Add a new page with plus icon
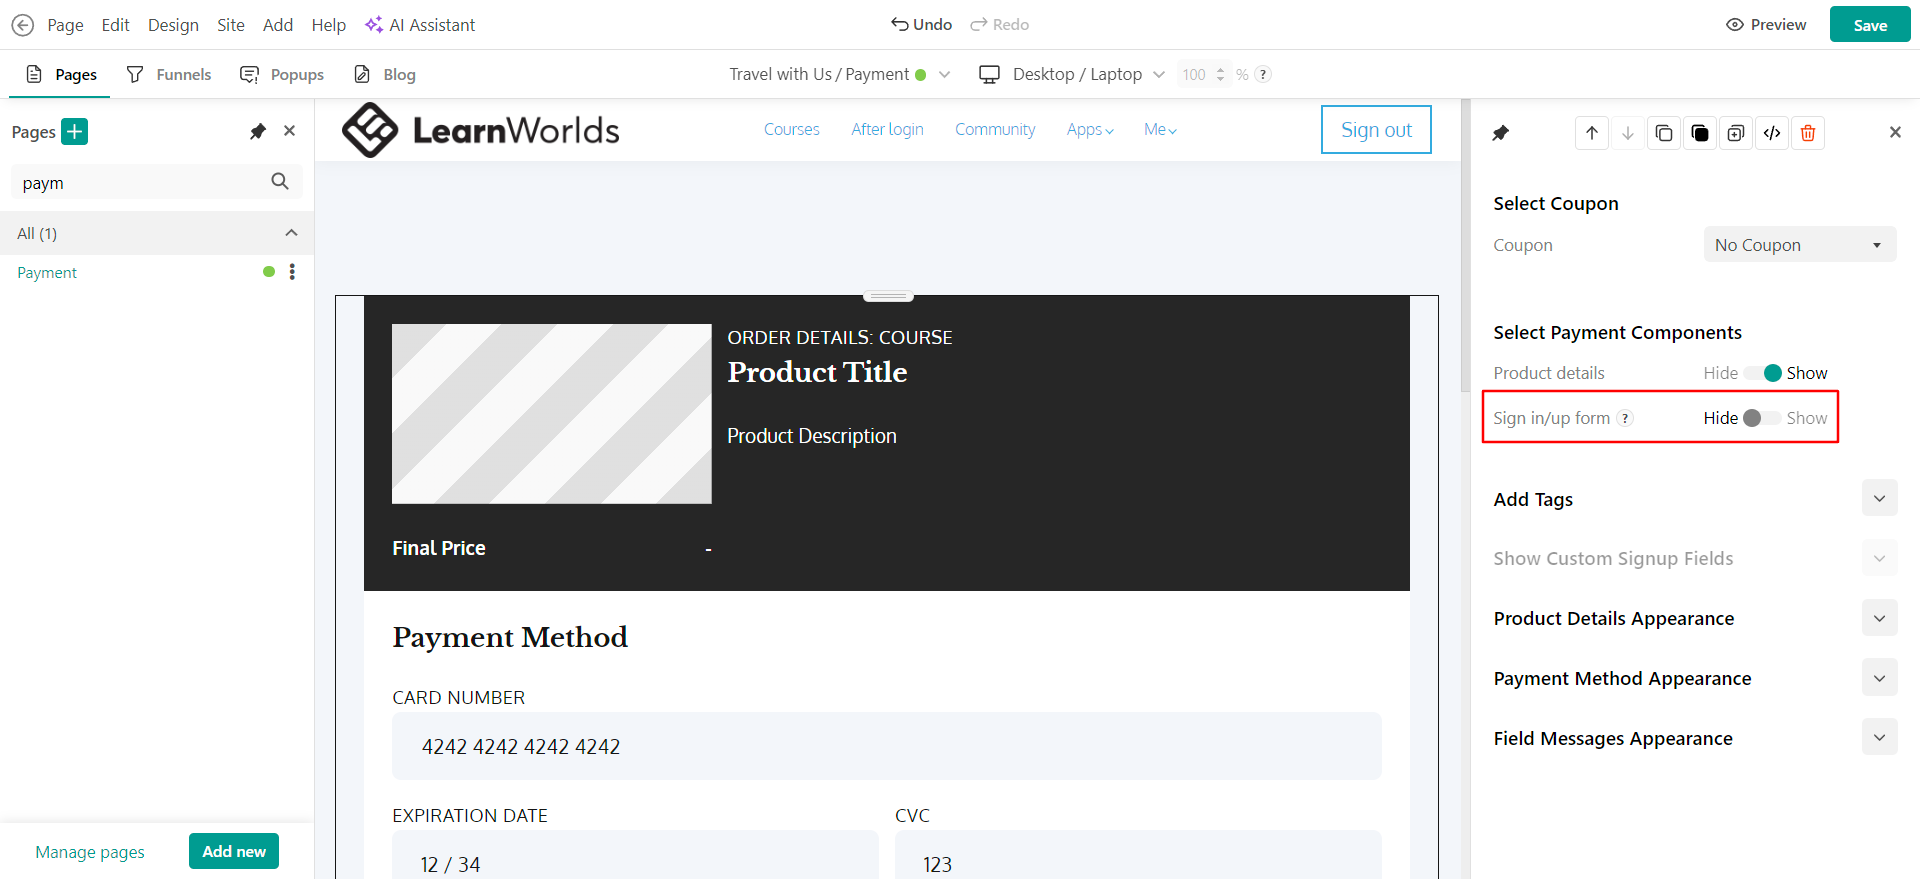The height and width of the screenshot is (879, 1920). pyautogui.click(x=75, y=131)
